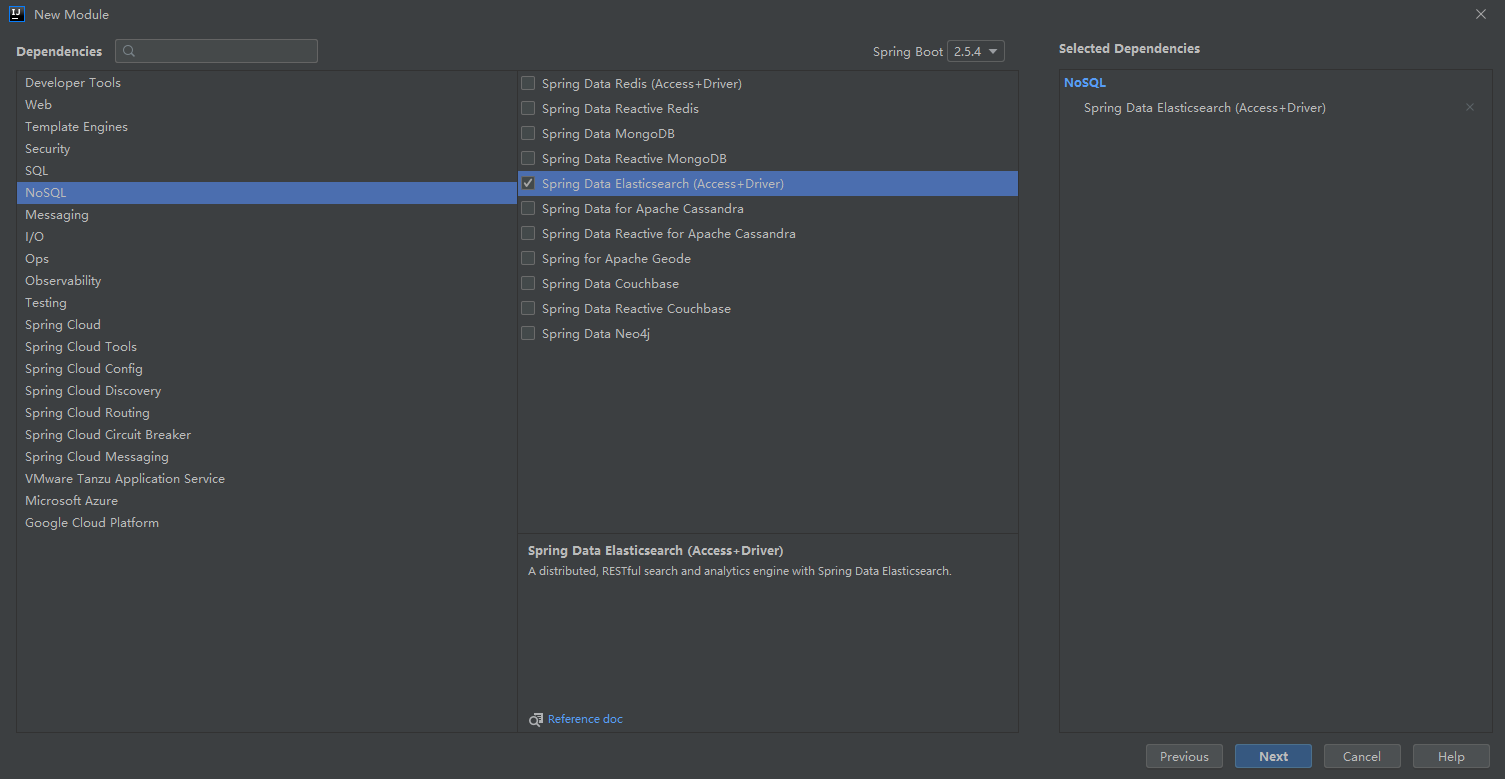Select the Spring Cloud category
Image resolution: width=1505 pixels, height=779 pixels.
[x=266, y=324]
